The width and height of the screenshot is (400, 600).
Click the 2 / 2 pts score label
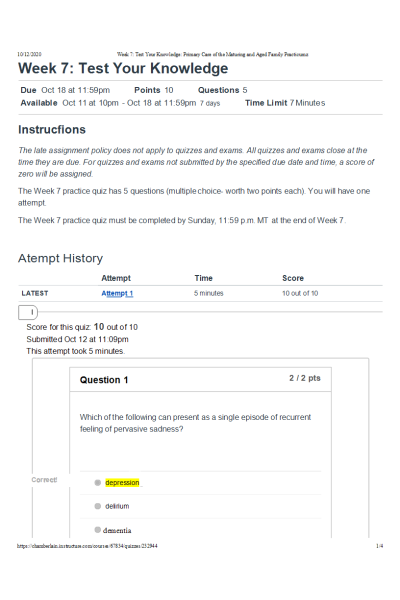tap(305, 378)
